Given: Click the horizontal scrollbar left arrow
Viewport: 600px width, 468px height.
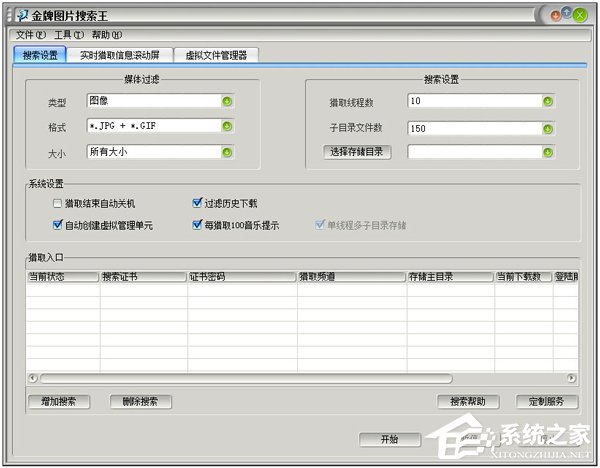Looking at the screenshot, I should tap(33, 378).
